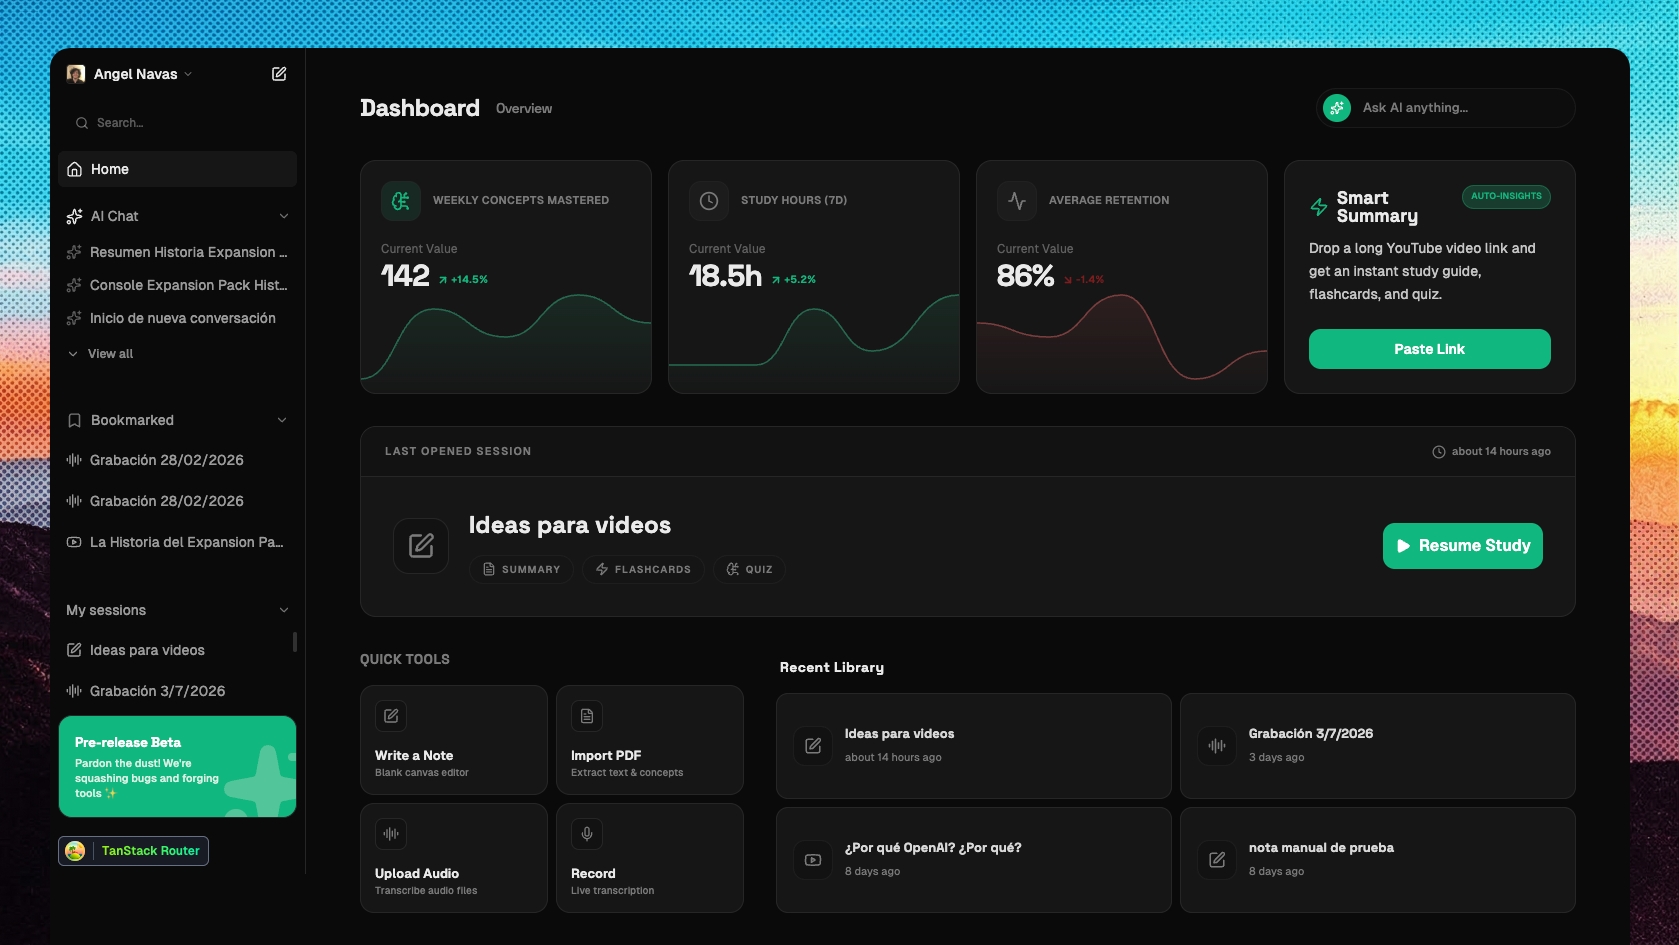Image resolution: width=1679 pixels, height=945 pixels.
Task: Click the Import PDF document icon
Action: point(586,715)
